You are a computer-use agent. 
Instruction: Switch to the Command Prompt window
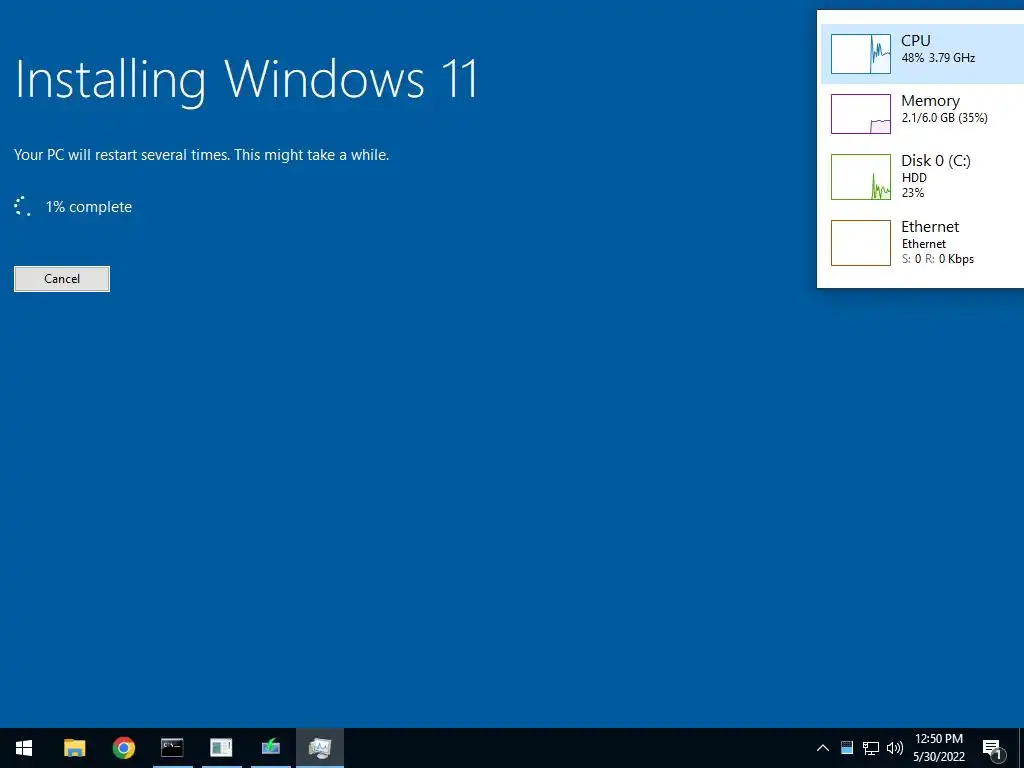pos(172,748)
